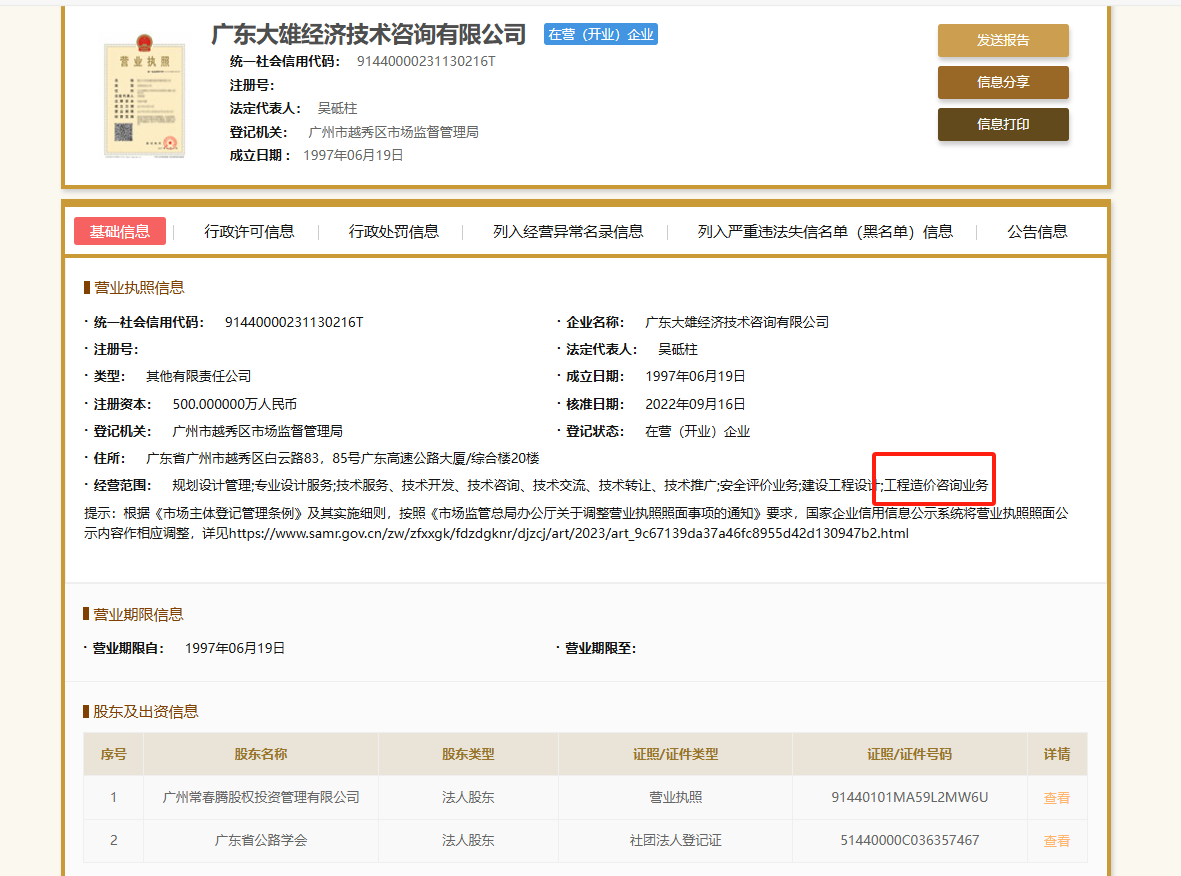Click 查看 for the first shareholder
1181x876 pixels.
pyautogui.click(x=1056, y=797)
